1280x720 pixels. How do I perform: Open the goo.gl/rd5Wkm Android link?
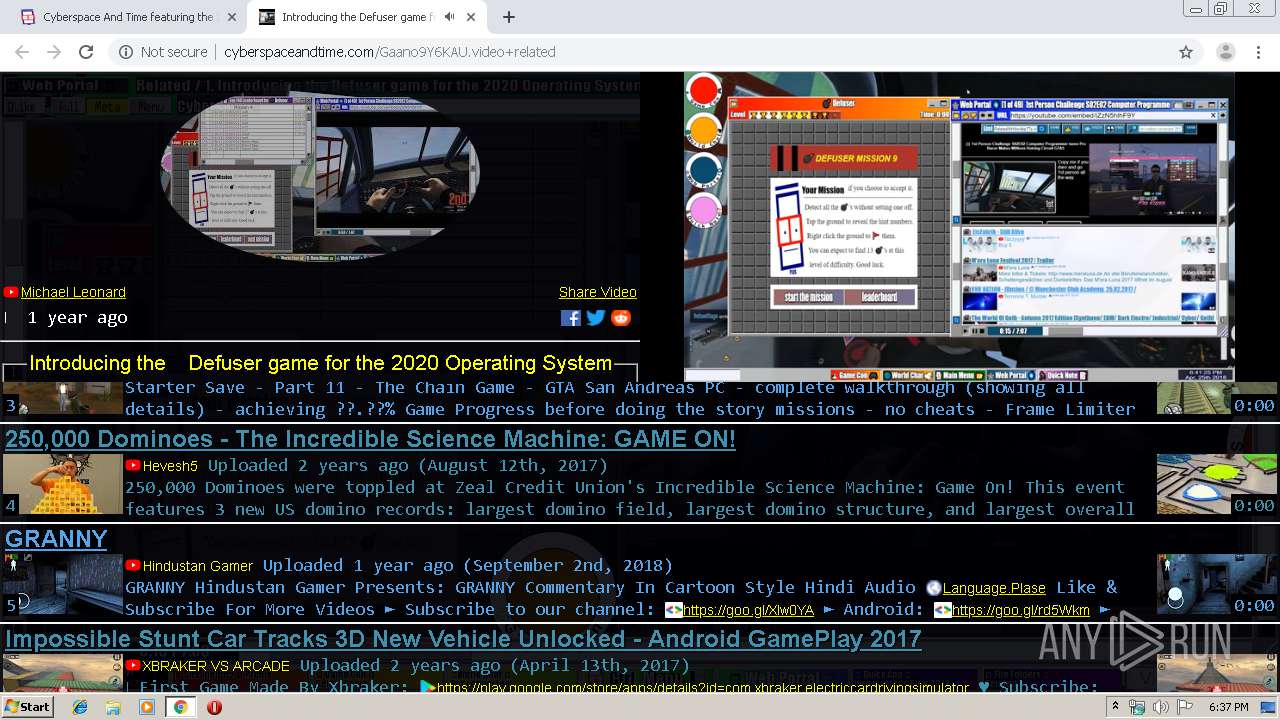pos(1020,610)
